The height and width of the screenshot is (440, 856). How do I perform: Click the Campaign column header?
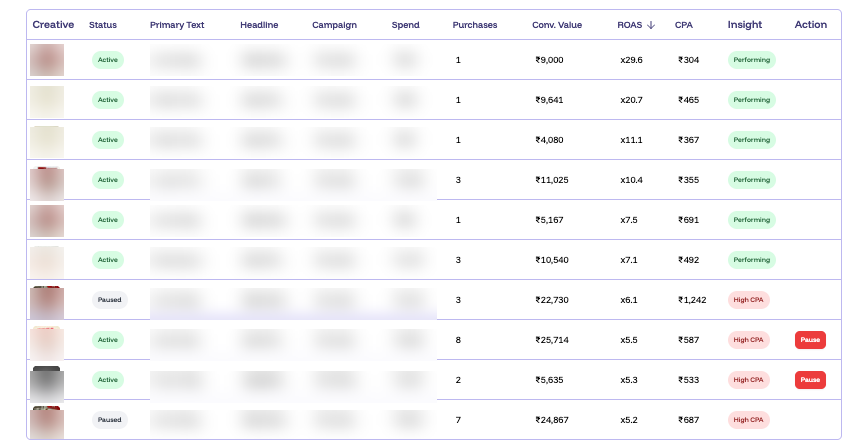334,25
